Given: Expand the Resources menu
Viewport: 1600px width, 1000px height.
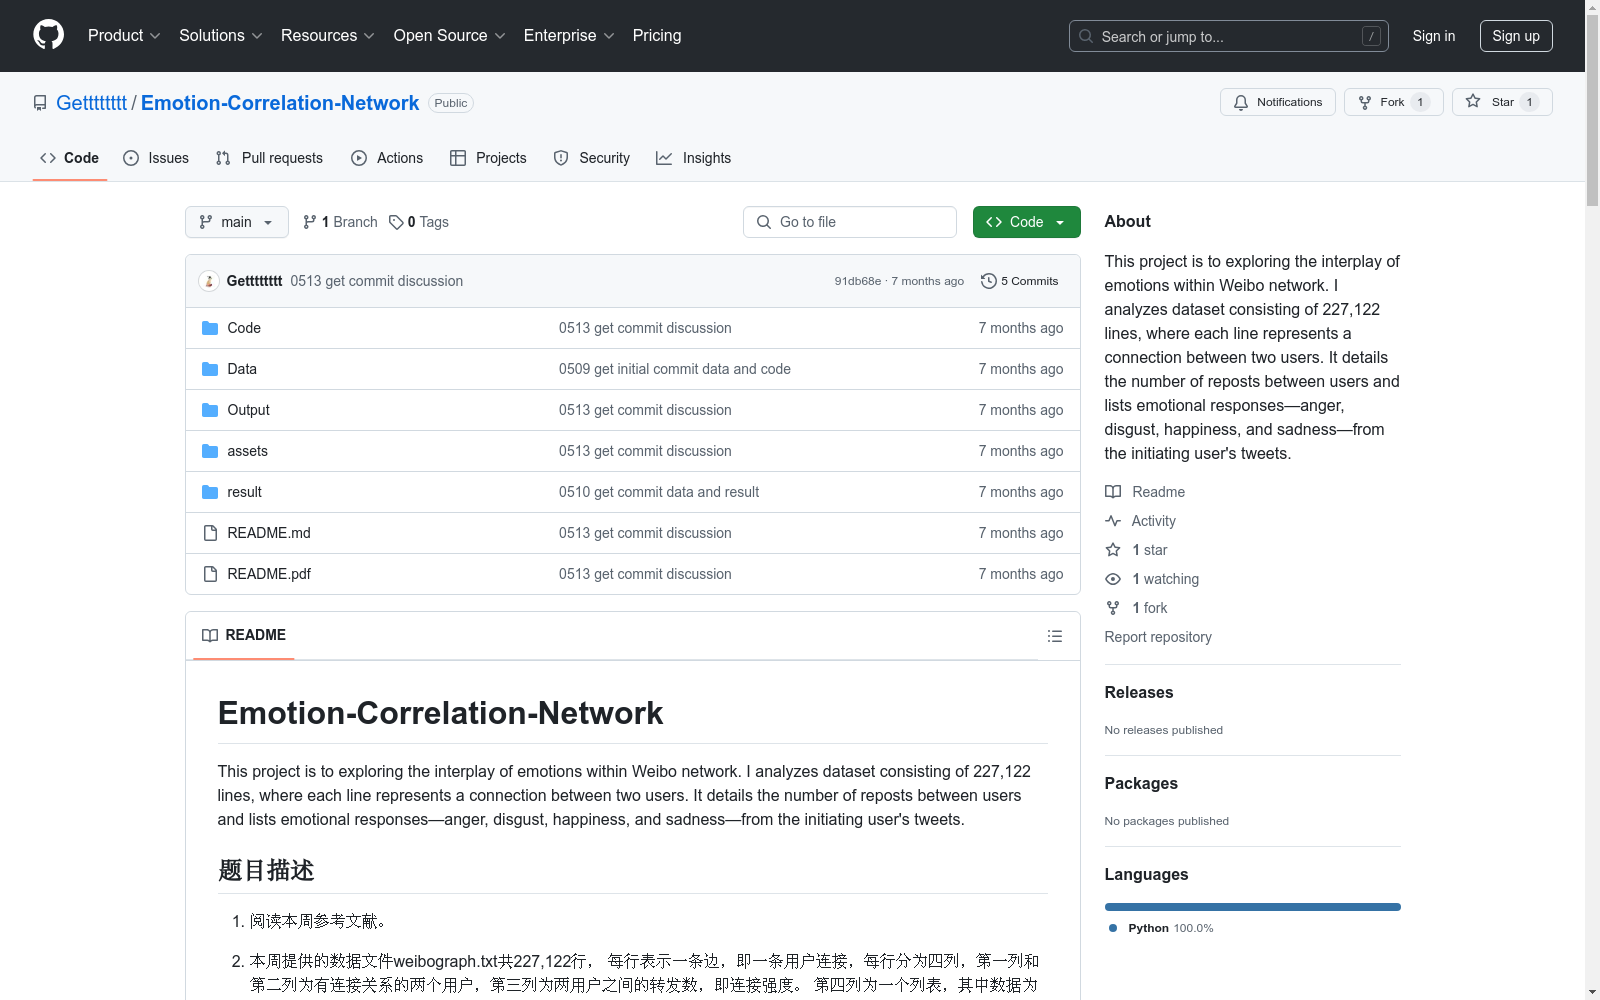Looking at the screenshot, I should tap(328, 35).
